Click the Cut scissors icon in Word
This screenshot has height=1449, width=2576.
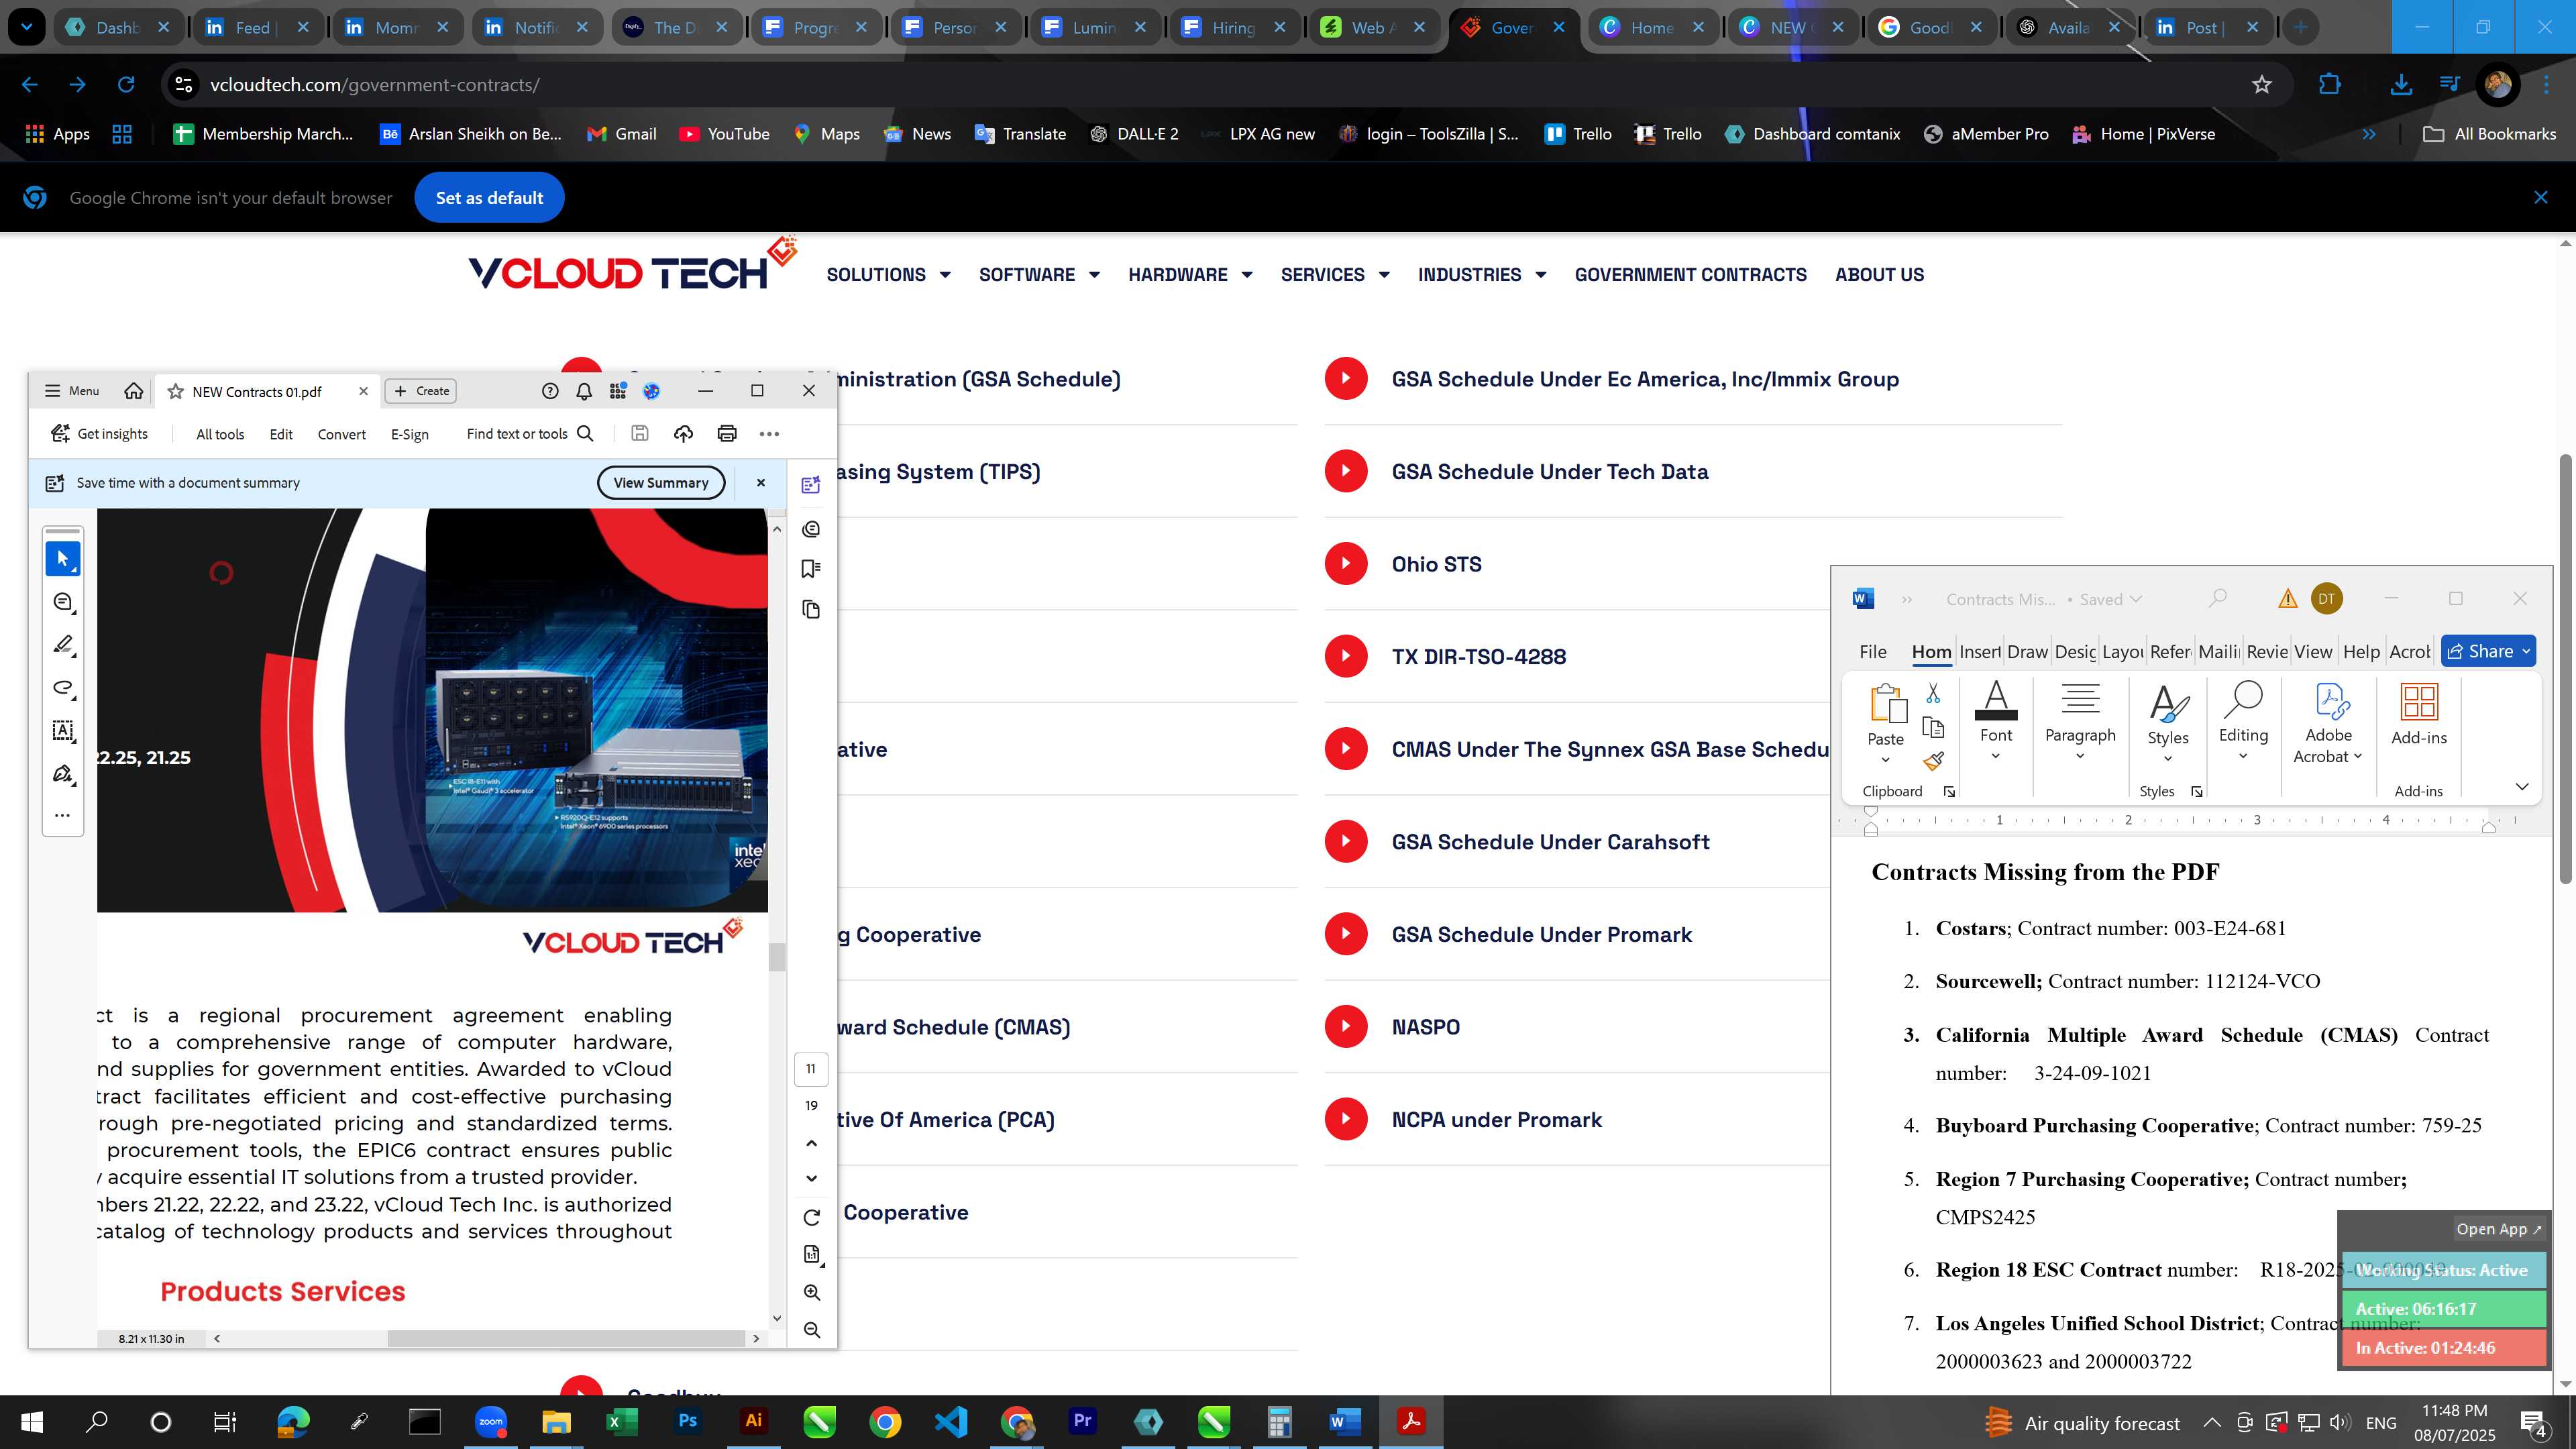click(x=1933, y=693)
